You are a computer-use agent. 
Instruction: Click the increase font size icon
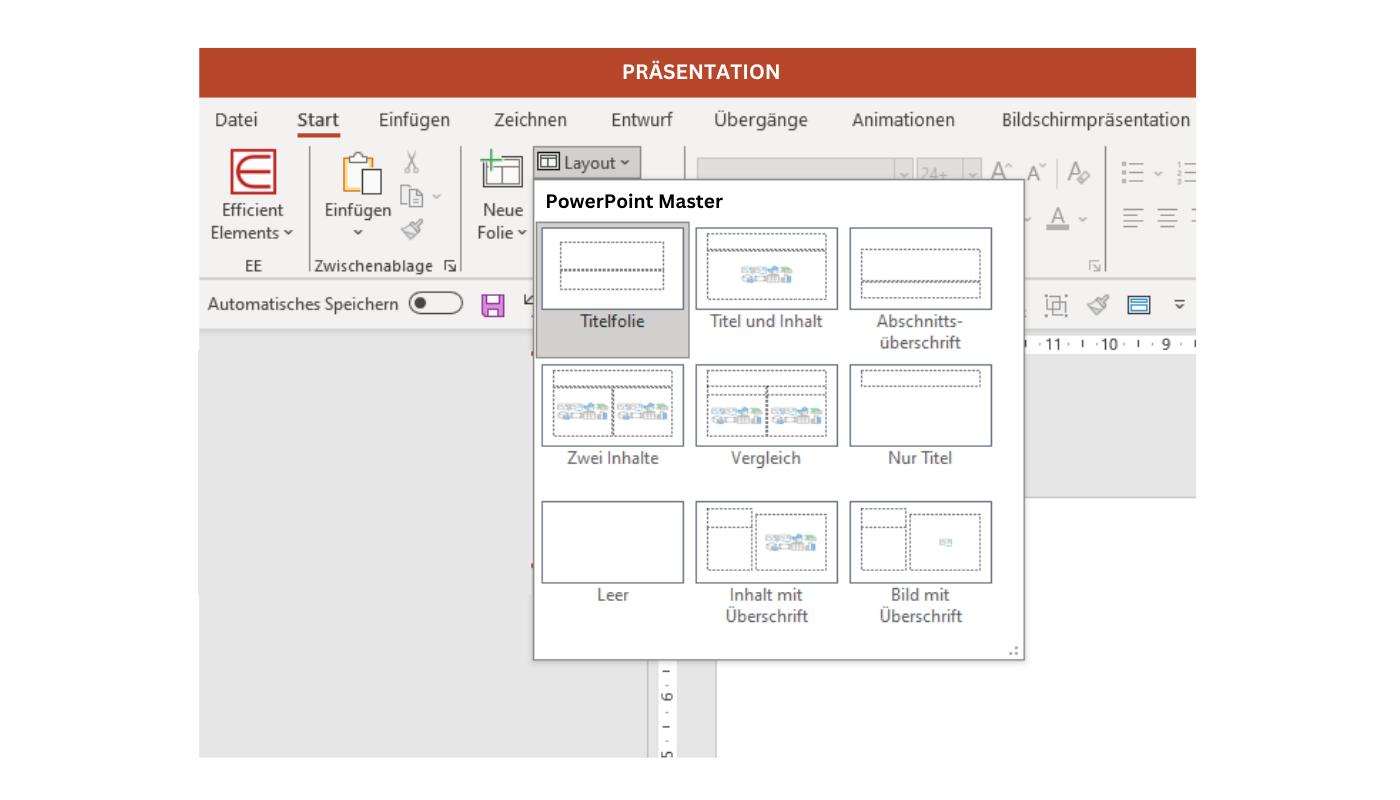(1002, 172)
